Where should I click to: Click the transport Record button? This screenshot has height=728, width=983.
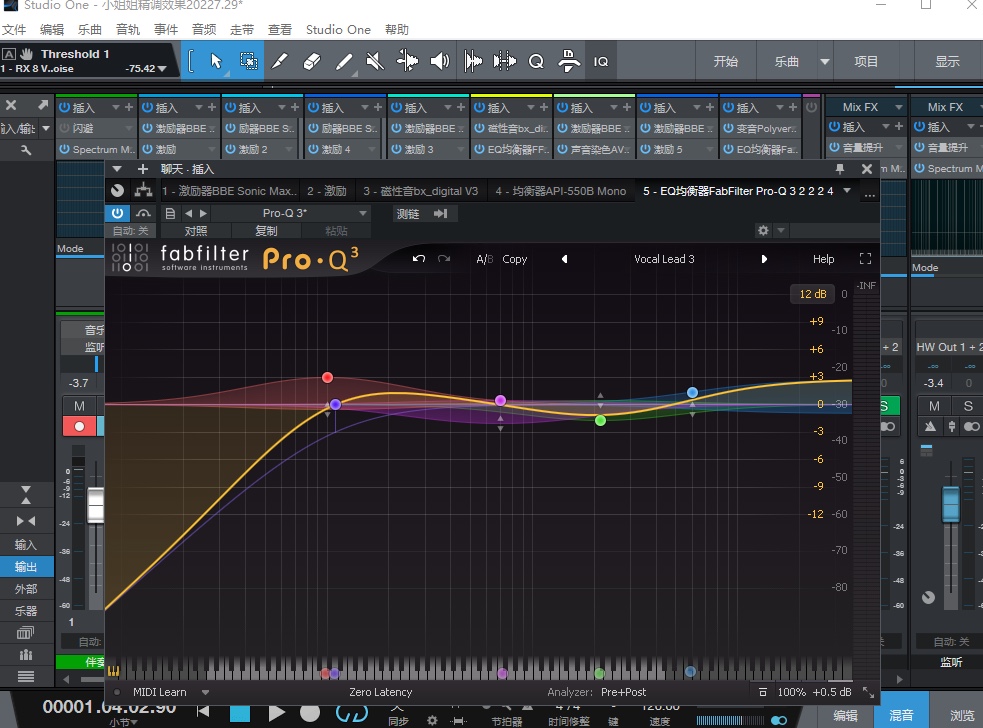pos(310,713)
